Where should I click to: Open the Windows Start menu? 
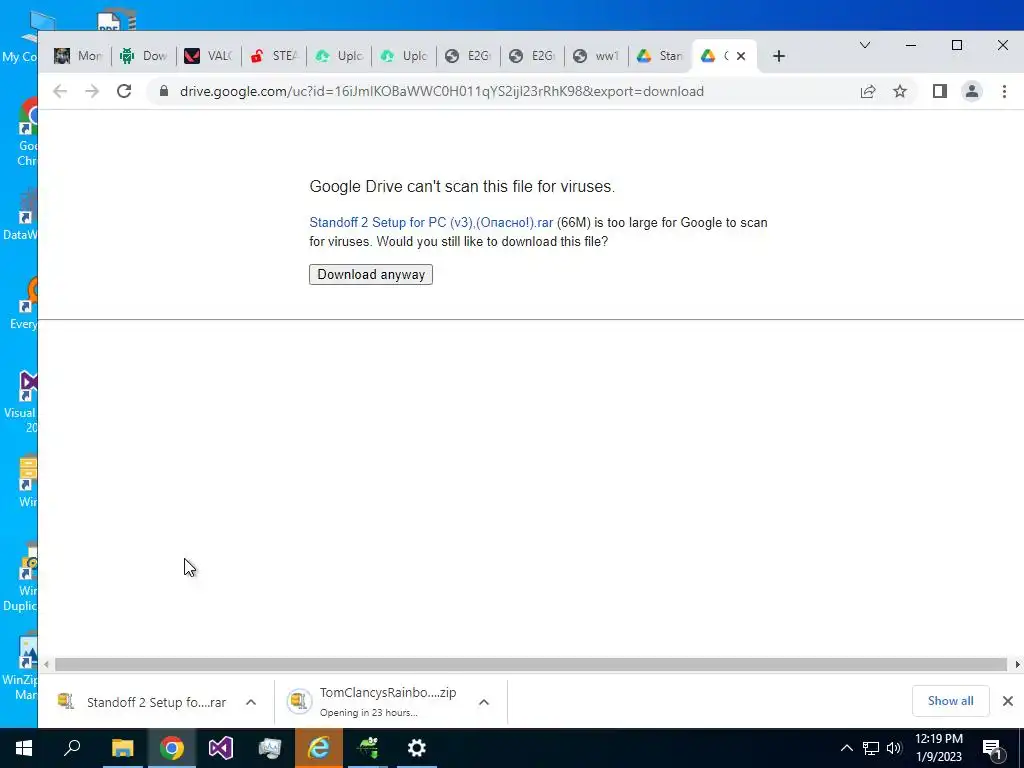(x=24, y=748)
